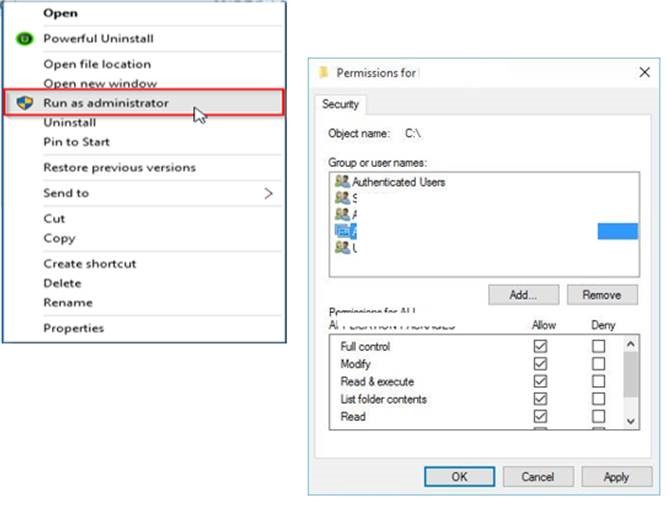Open Properties from the context menu
This screenshot has width=670, height=505.
73,328
